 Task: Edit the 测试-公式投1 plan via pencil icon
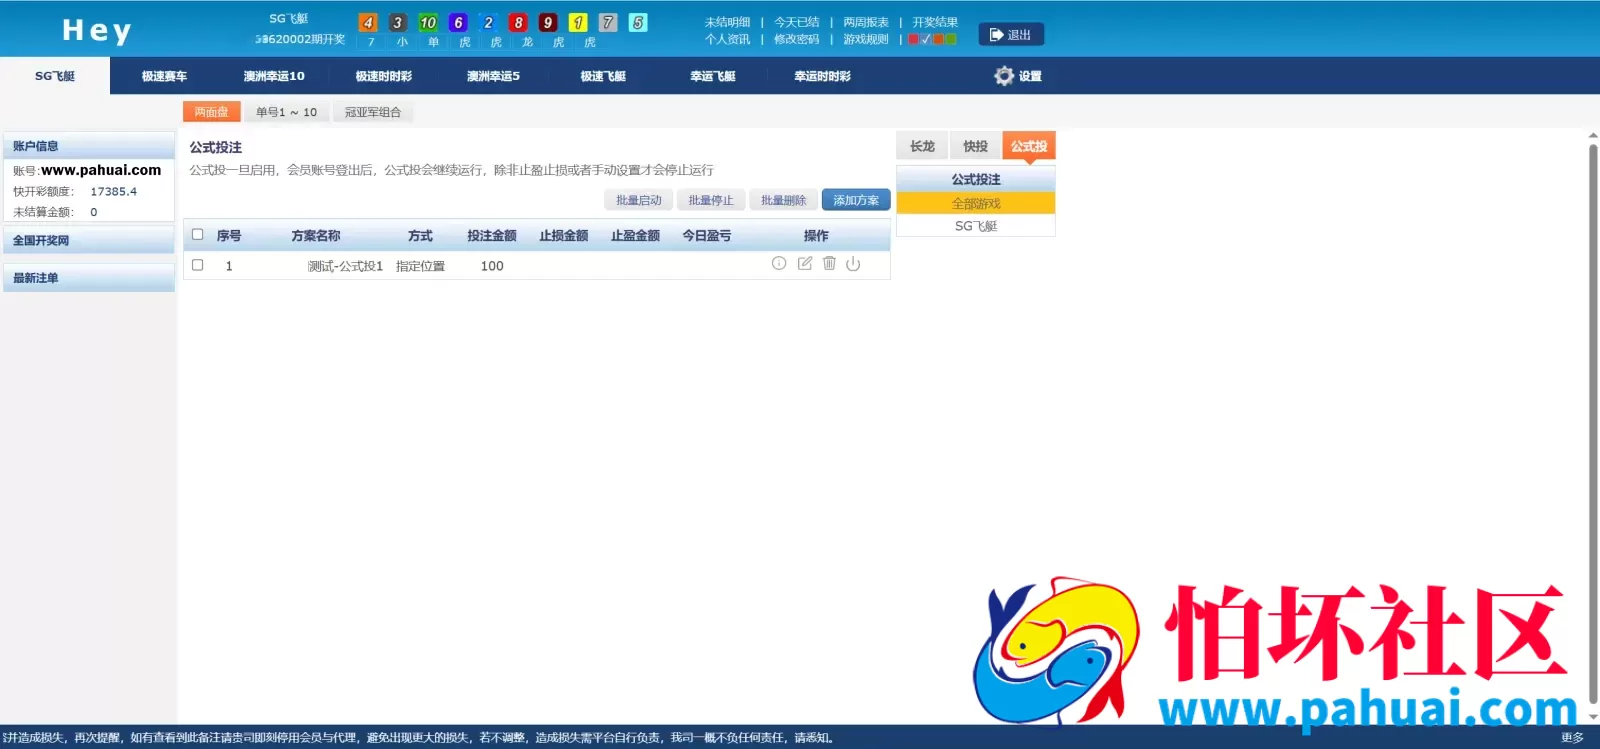[x=805, y=264]
